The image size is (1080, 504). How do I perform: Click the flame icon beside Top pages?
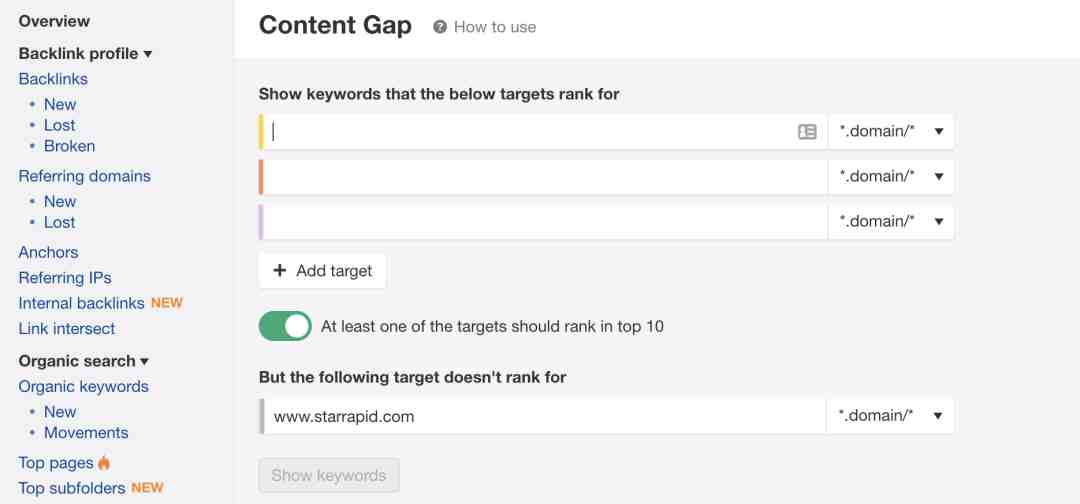tap(104, 462)
